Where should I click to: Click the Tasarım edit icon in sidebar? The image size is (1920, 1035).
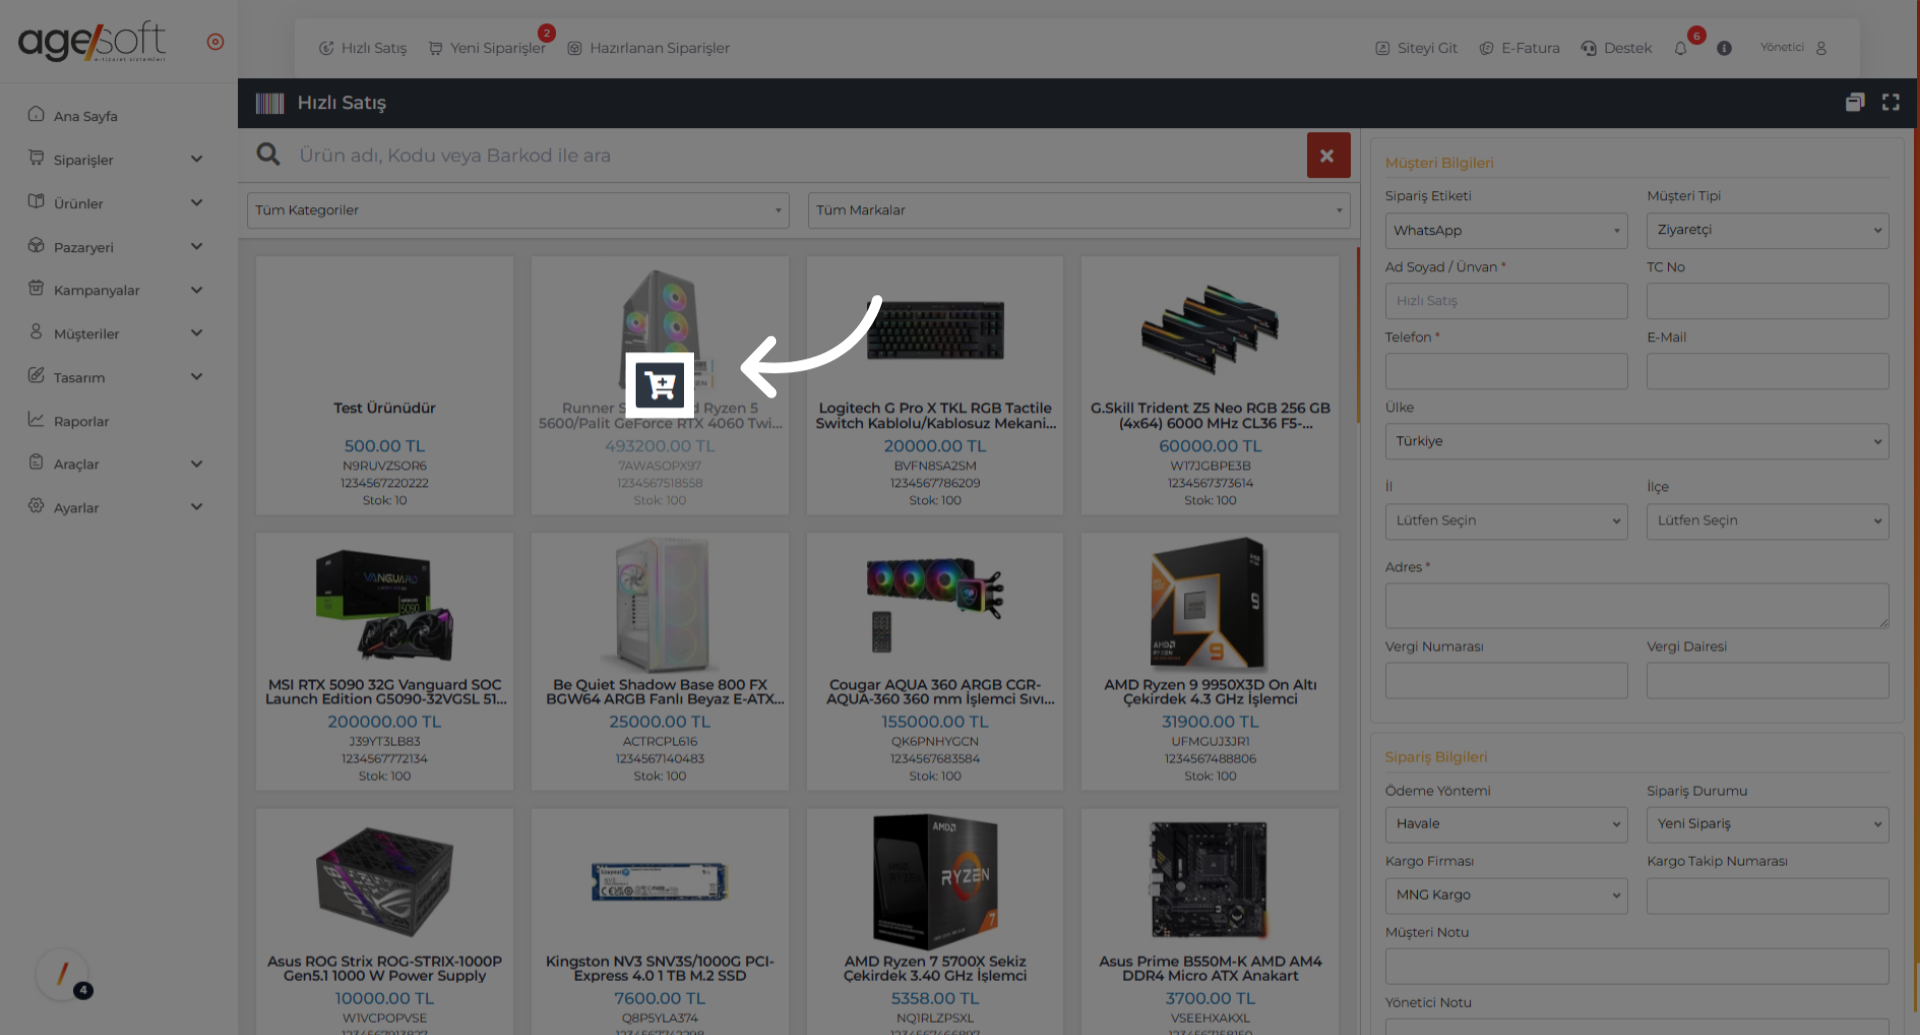coord(36,375)
